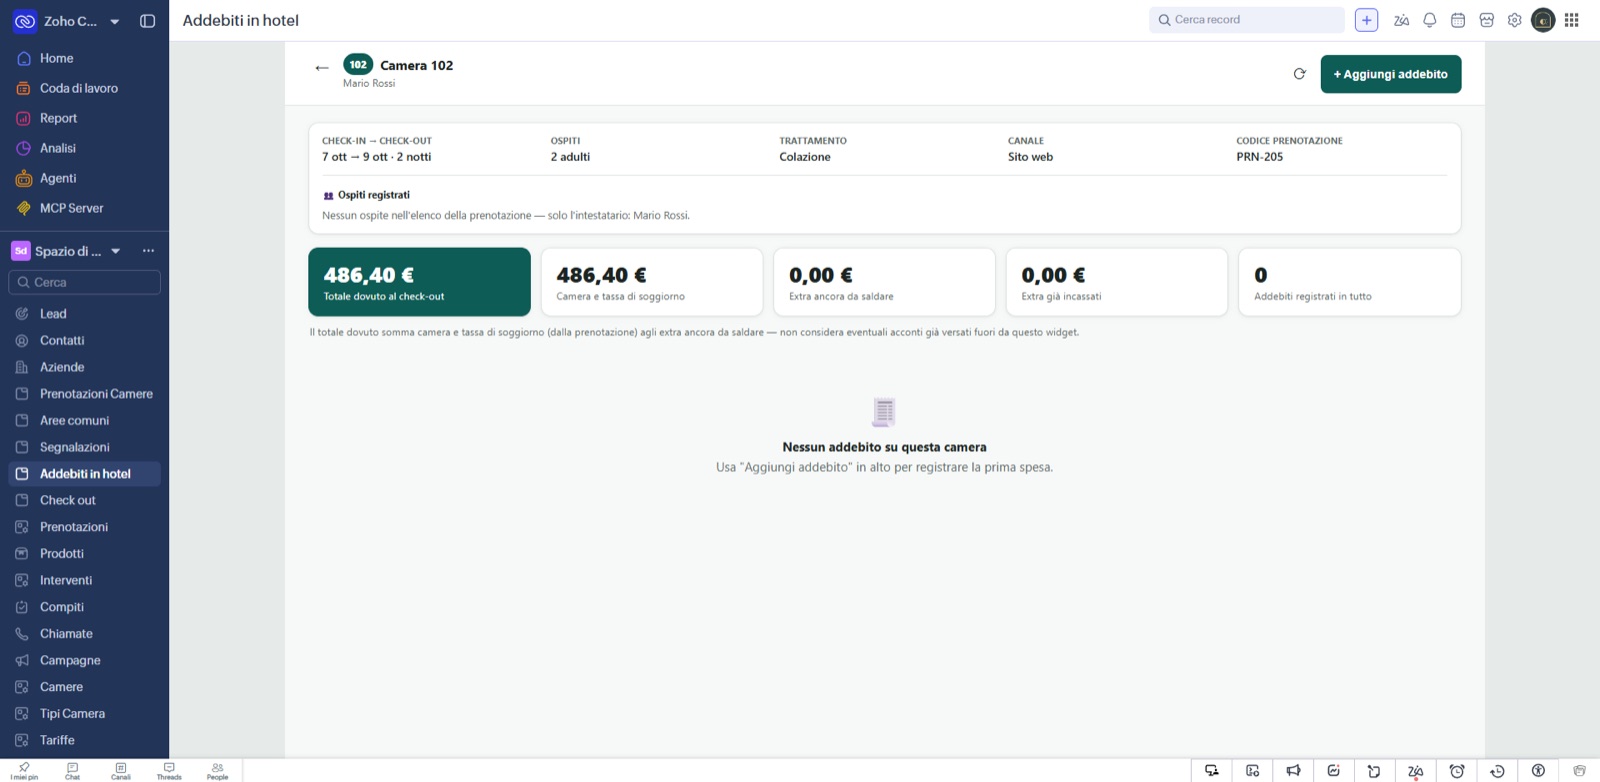Viewport: 1600px width, 782px height.
Task: Collapse the sidebar panel toggle icon
Action: click(x=148, y=21)
